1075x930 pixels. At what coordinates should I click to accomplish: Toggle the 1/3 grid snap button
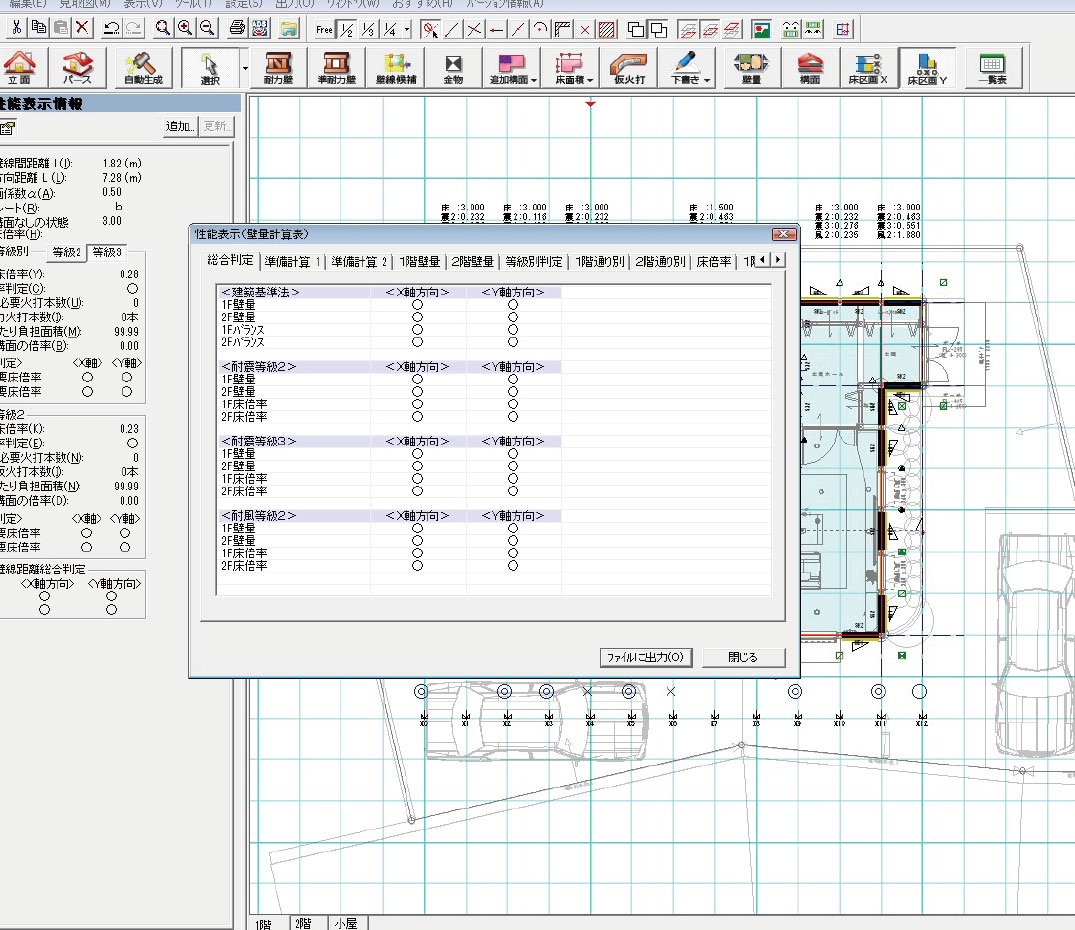click(369, 29)
